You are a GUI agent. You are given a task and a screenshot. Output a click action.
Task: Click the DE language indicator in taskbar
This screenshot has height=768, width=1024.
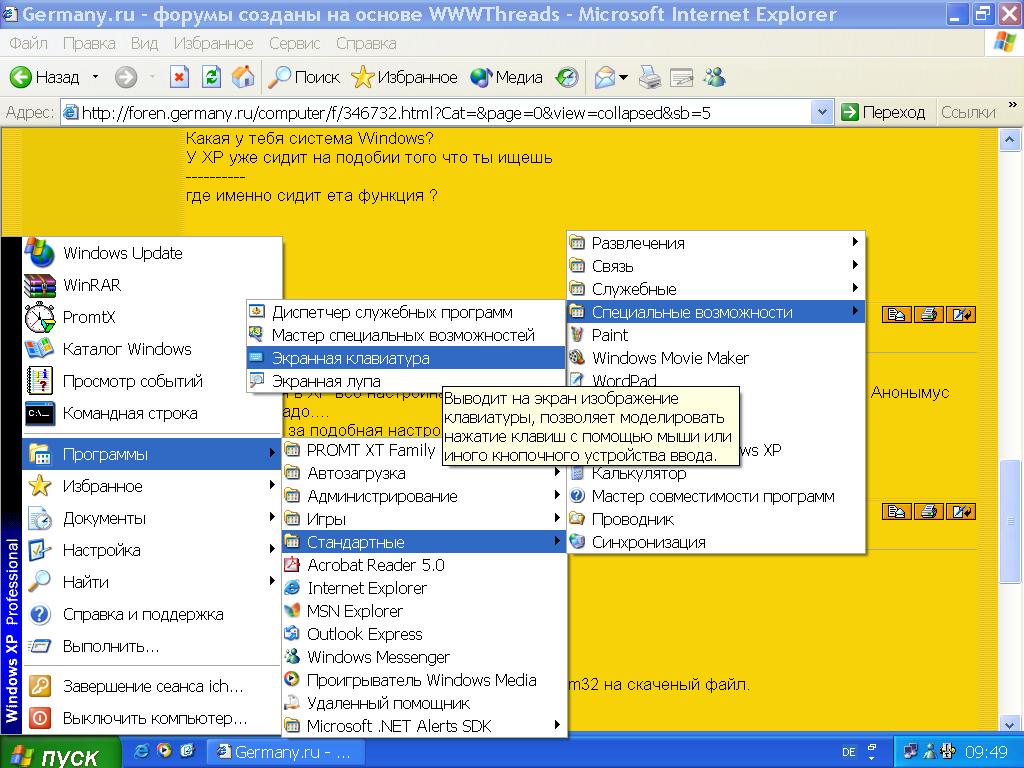click(x=848, y=752)
